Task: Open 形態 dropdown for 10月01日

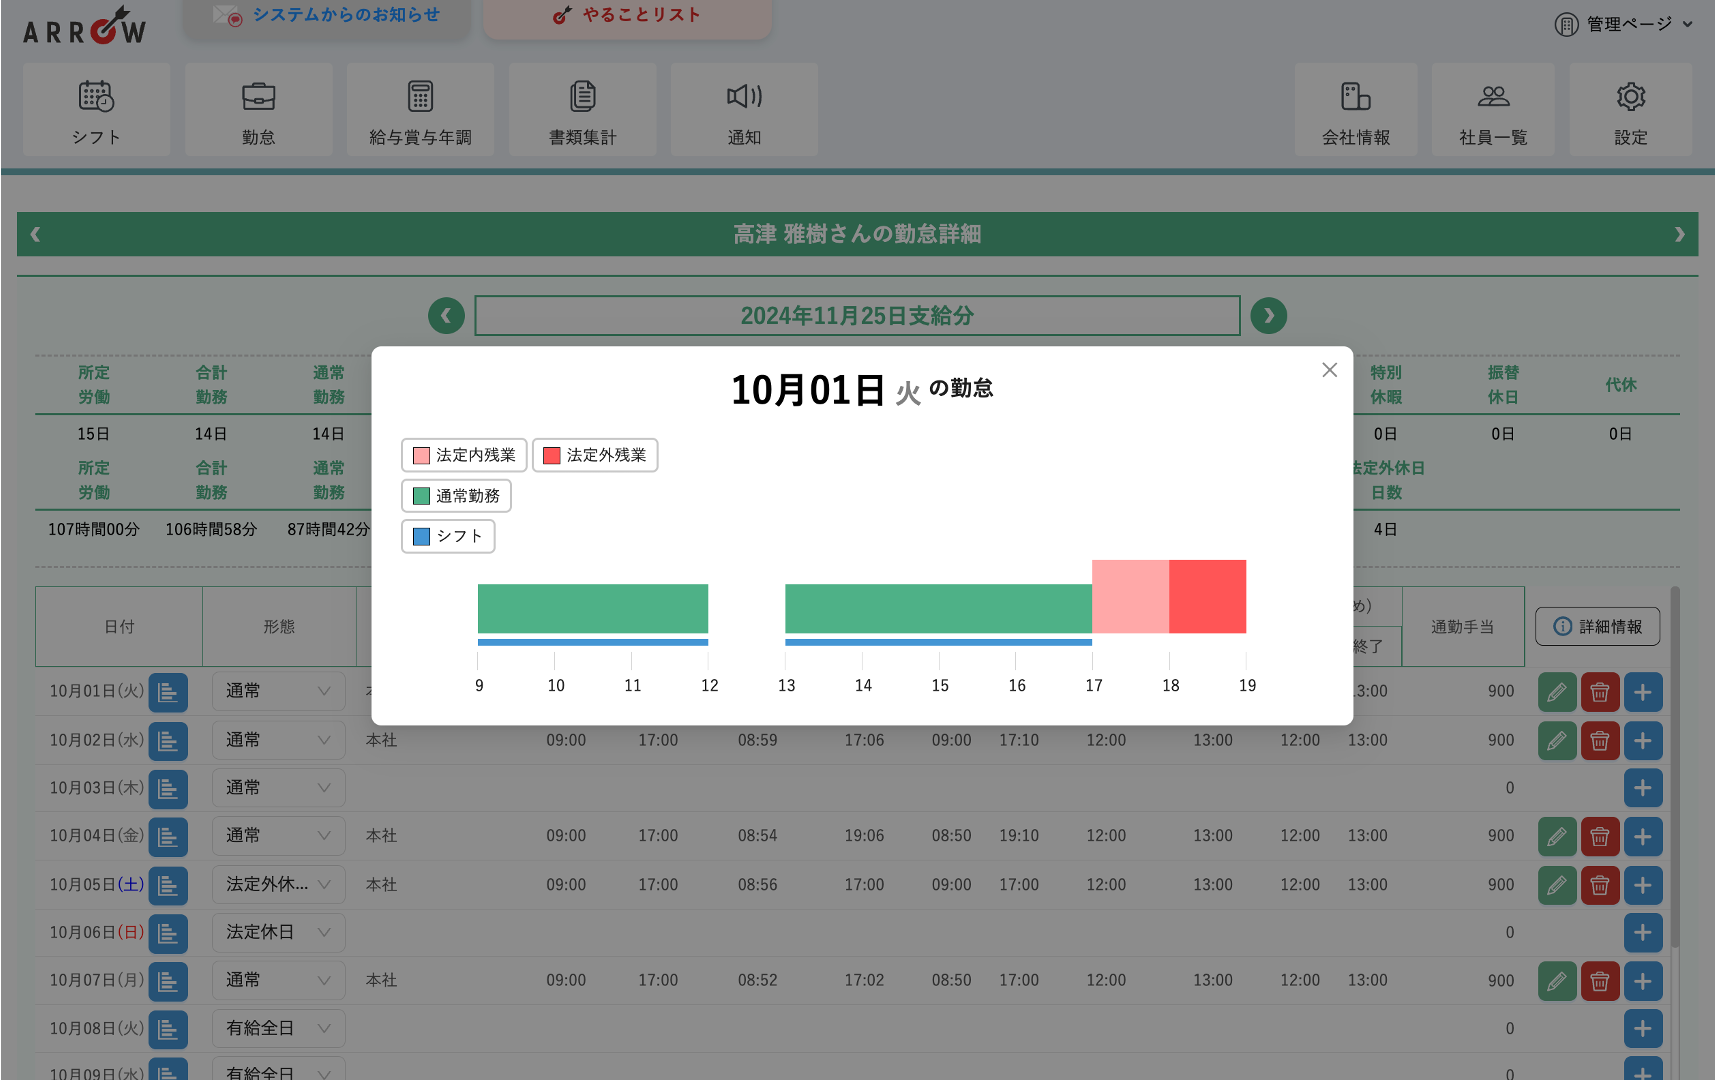Action: pyautogui.click(x=278, y=691)
